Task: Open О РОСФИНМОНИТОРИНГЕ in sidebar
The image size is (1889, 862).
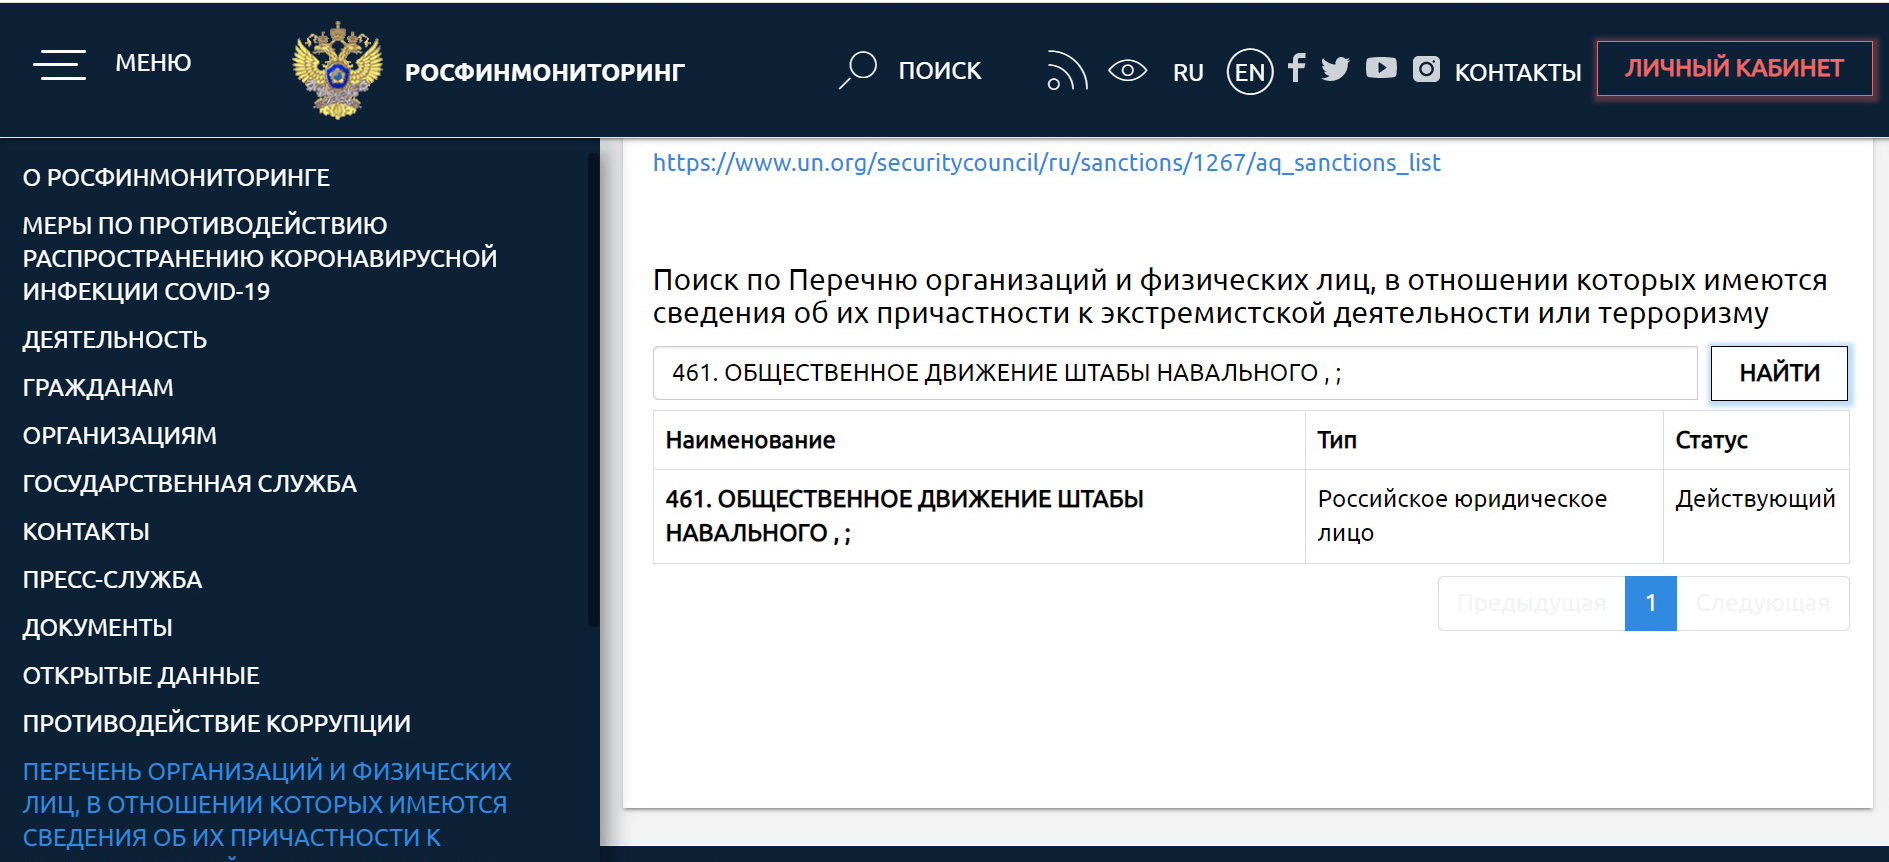Action: tap(176, 178)
